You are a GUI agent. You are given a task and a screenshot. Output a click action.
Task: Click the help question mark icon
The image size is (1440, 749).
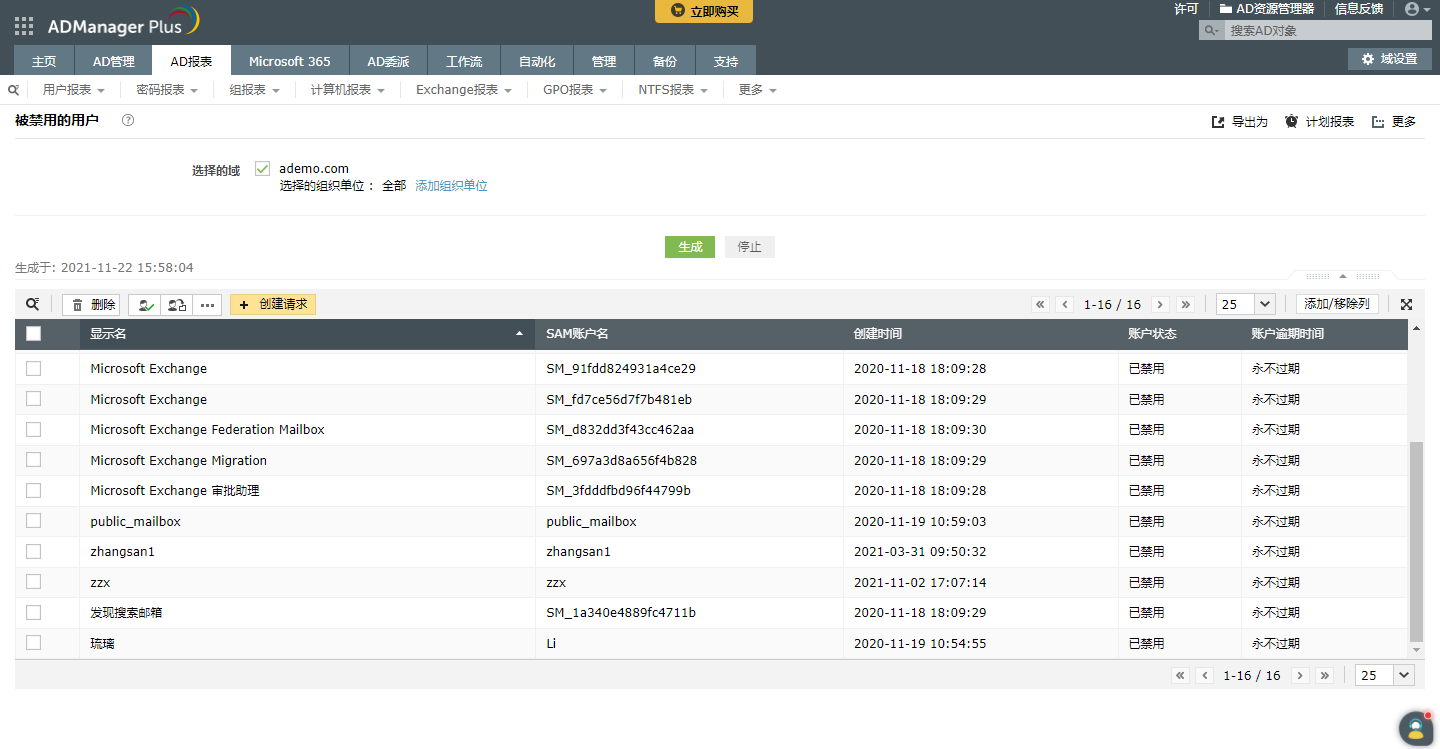coord(127,120)
